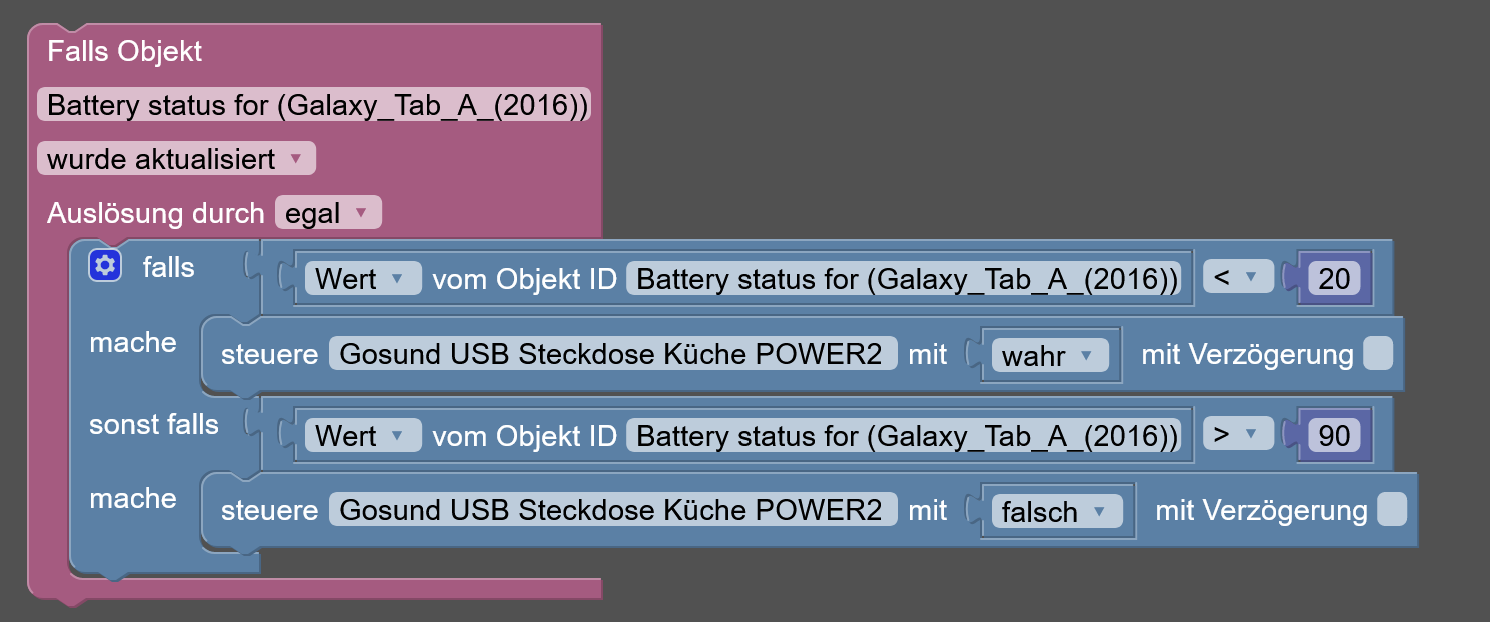Open the first 'Wert' attribute dropdown
The image size is (1490, 622).
pyautogui.click(x=362, y=278)
